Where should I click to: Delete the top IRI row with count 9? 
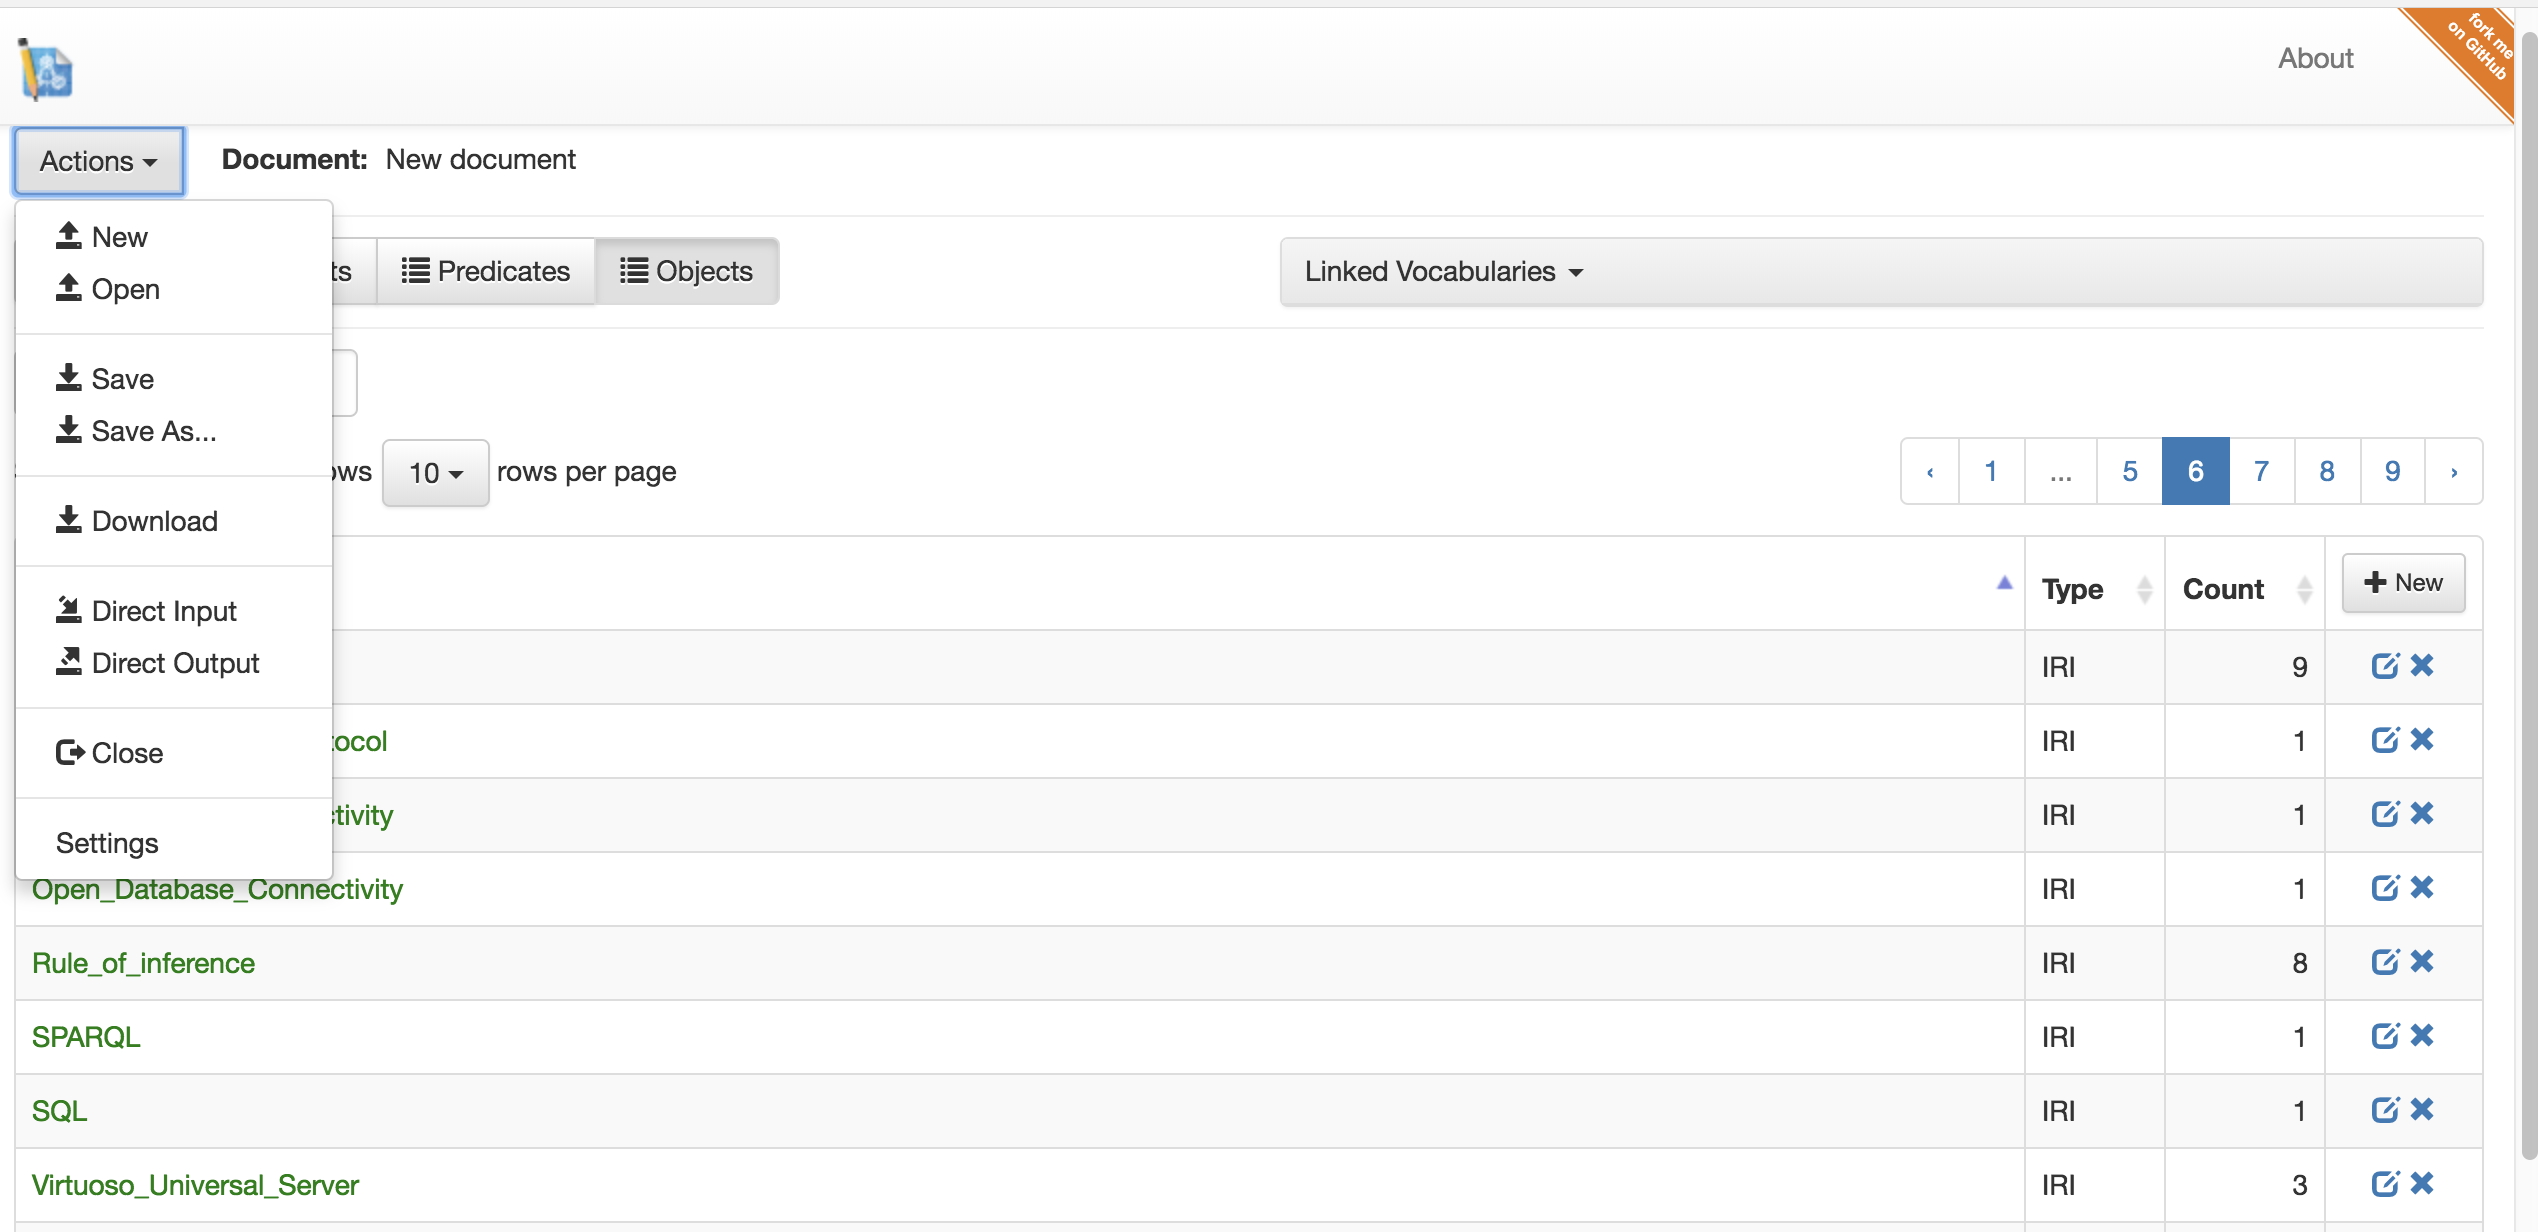tap(2423, 665)
